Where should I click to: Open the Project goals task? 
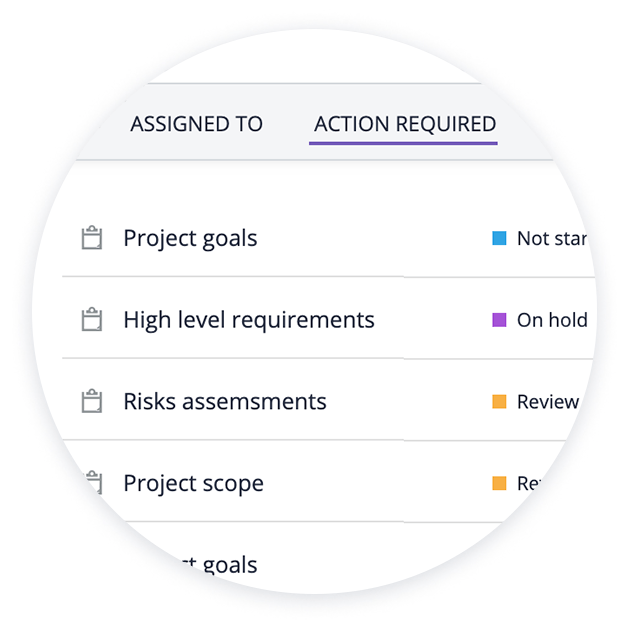190,239
